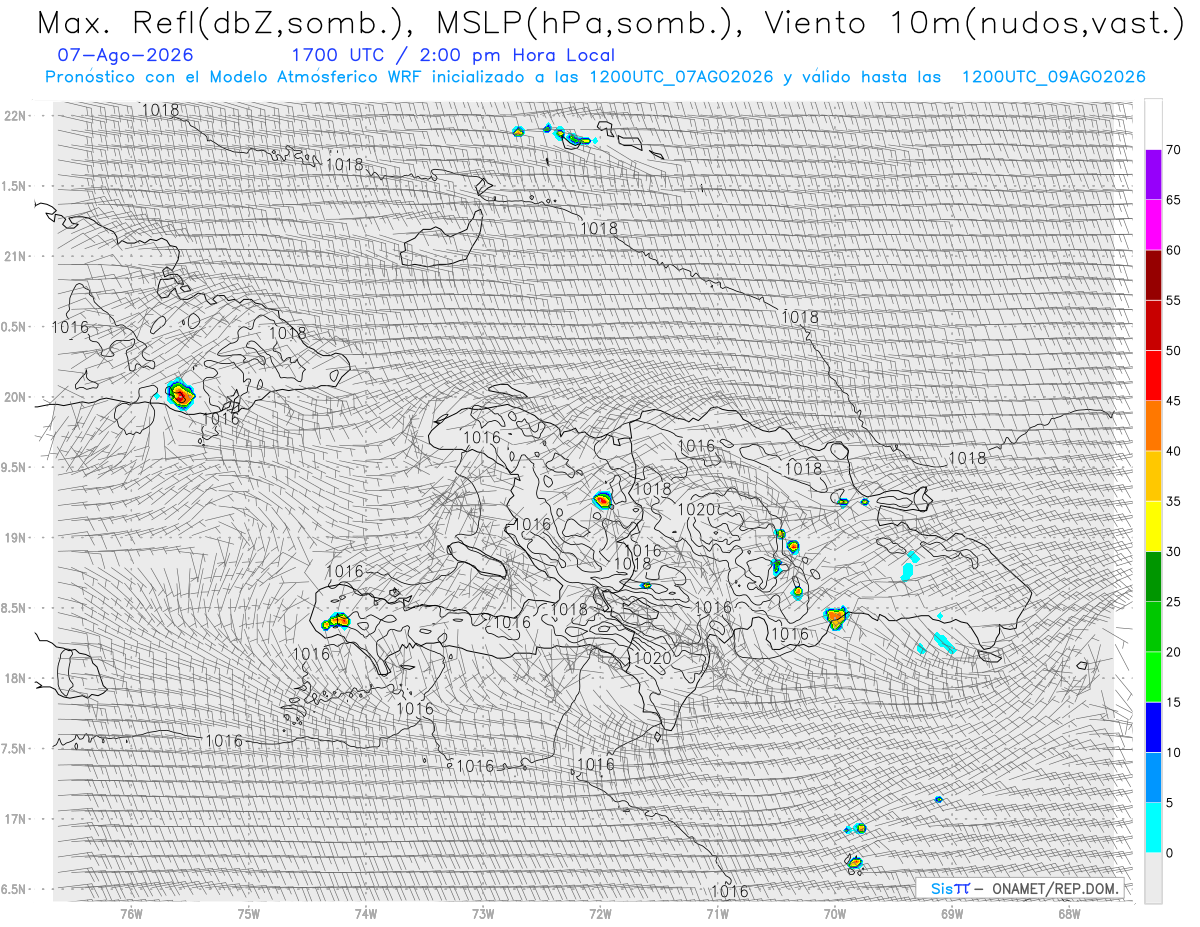
Task: Click the gold 35-40 dBZ colorbar segment
Action: (x=1153, y=476)
